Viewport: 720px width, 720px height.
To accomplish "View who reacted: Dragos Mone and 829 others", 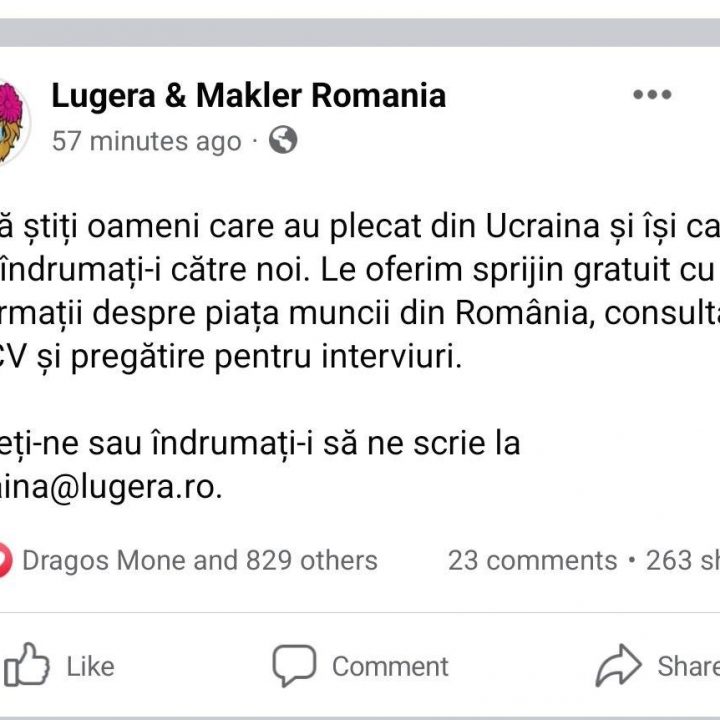I will pos(199,561).
